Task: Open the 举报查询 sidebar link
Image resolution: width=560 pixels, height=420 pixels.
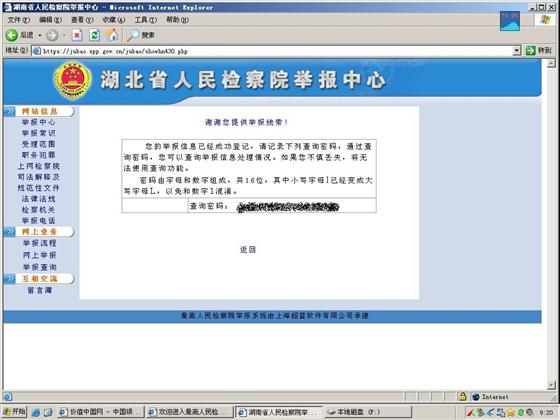Action: pos(40,267)
